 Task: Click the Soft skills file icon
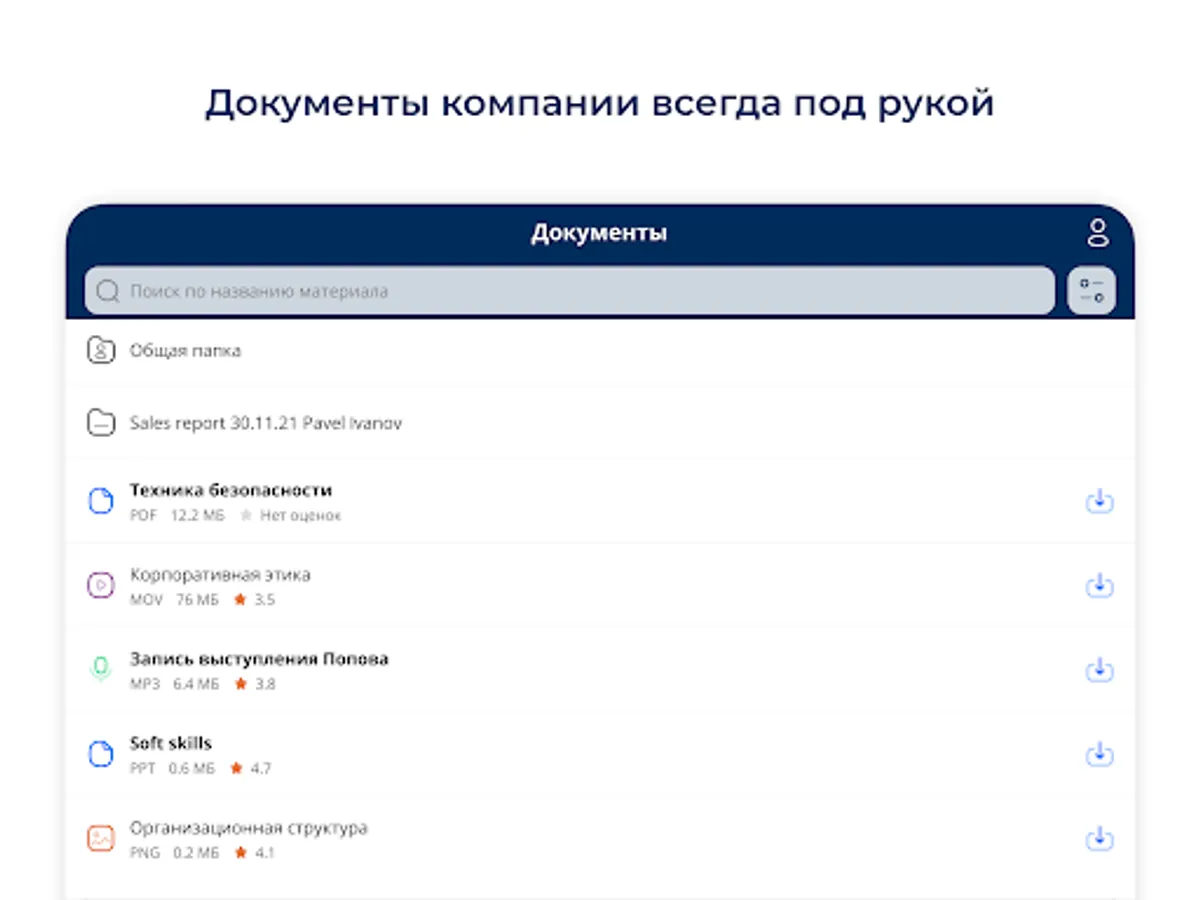(100, 754)
